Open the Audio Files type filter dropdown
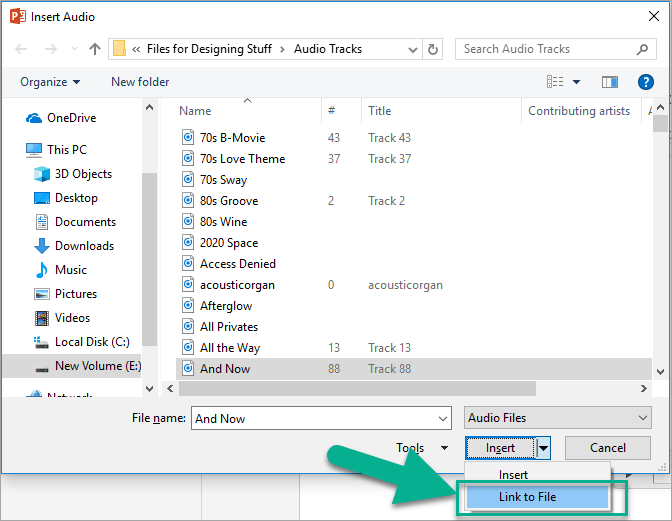This screenshot has width=672, height=521. (x=558, y=418)
